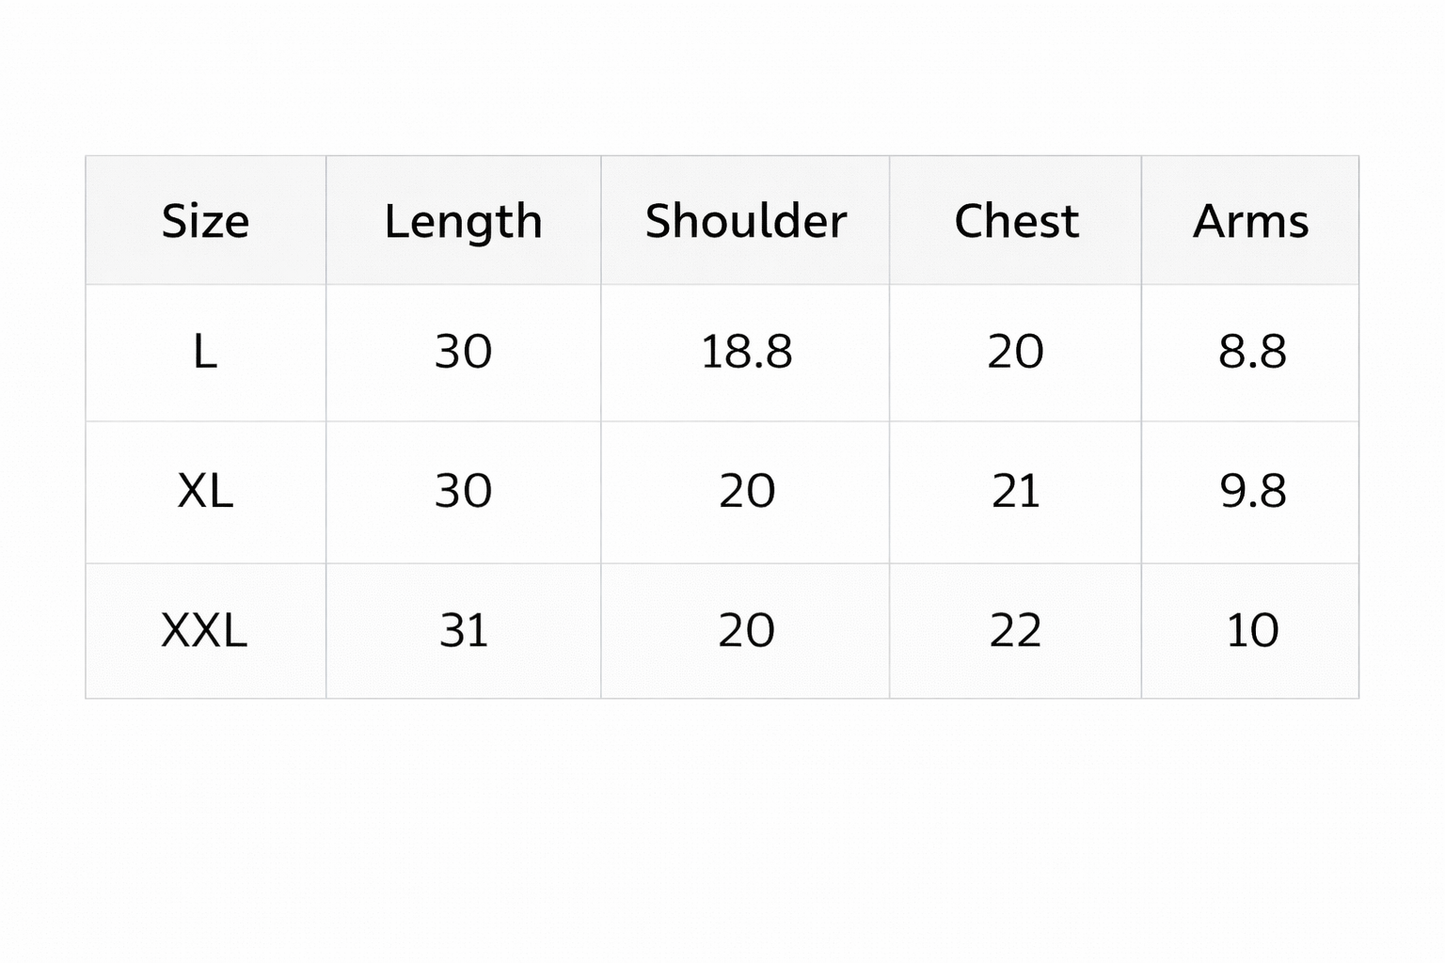Click the L length value 30

[463, 352]
